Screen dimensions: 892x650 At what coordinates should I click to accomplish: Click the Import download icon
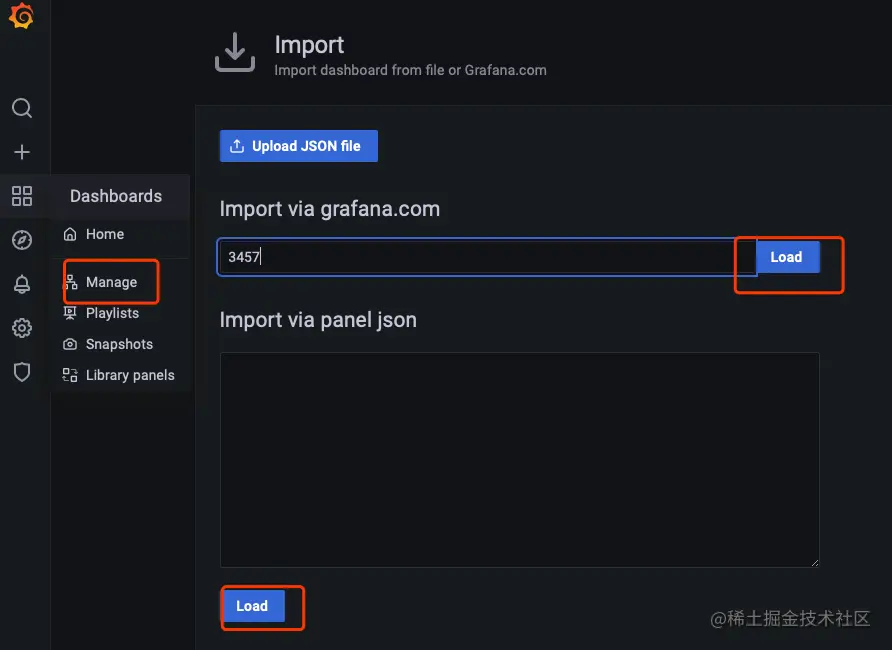tap(234, 52)
